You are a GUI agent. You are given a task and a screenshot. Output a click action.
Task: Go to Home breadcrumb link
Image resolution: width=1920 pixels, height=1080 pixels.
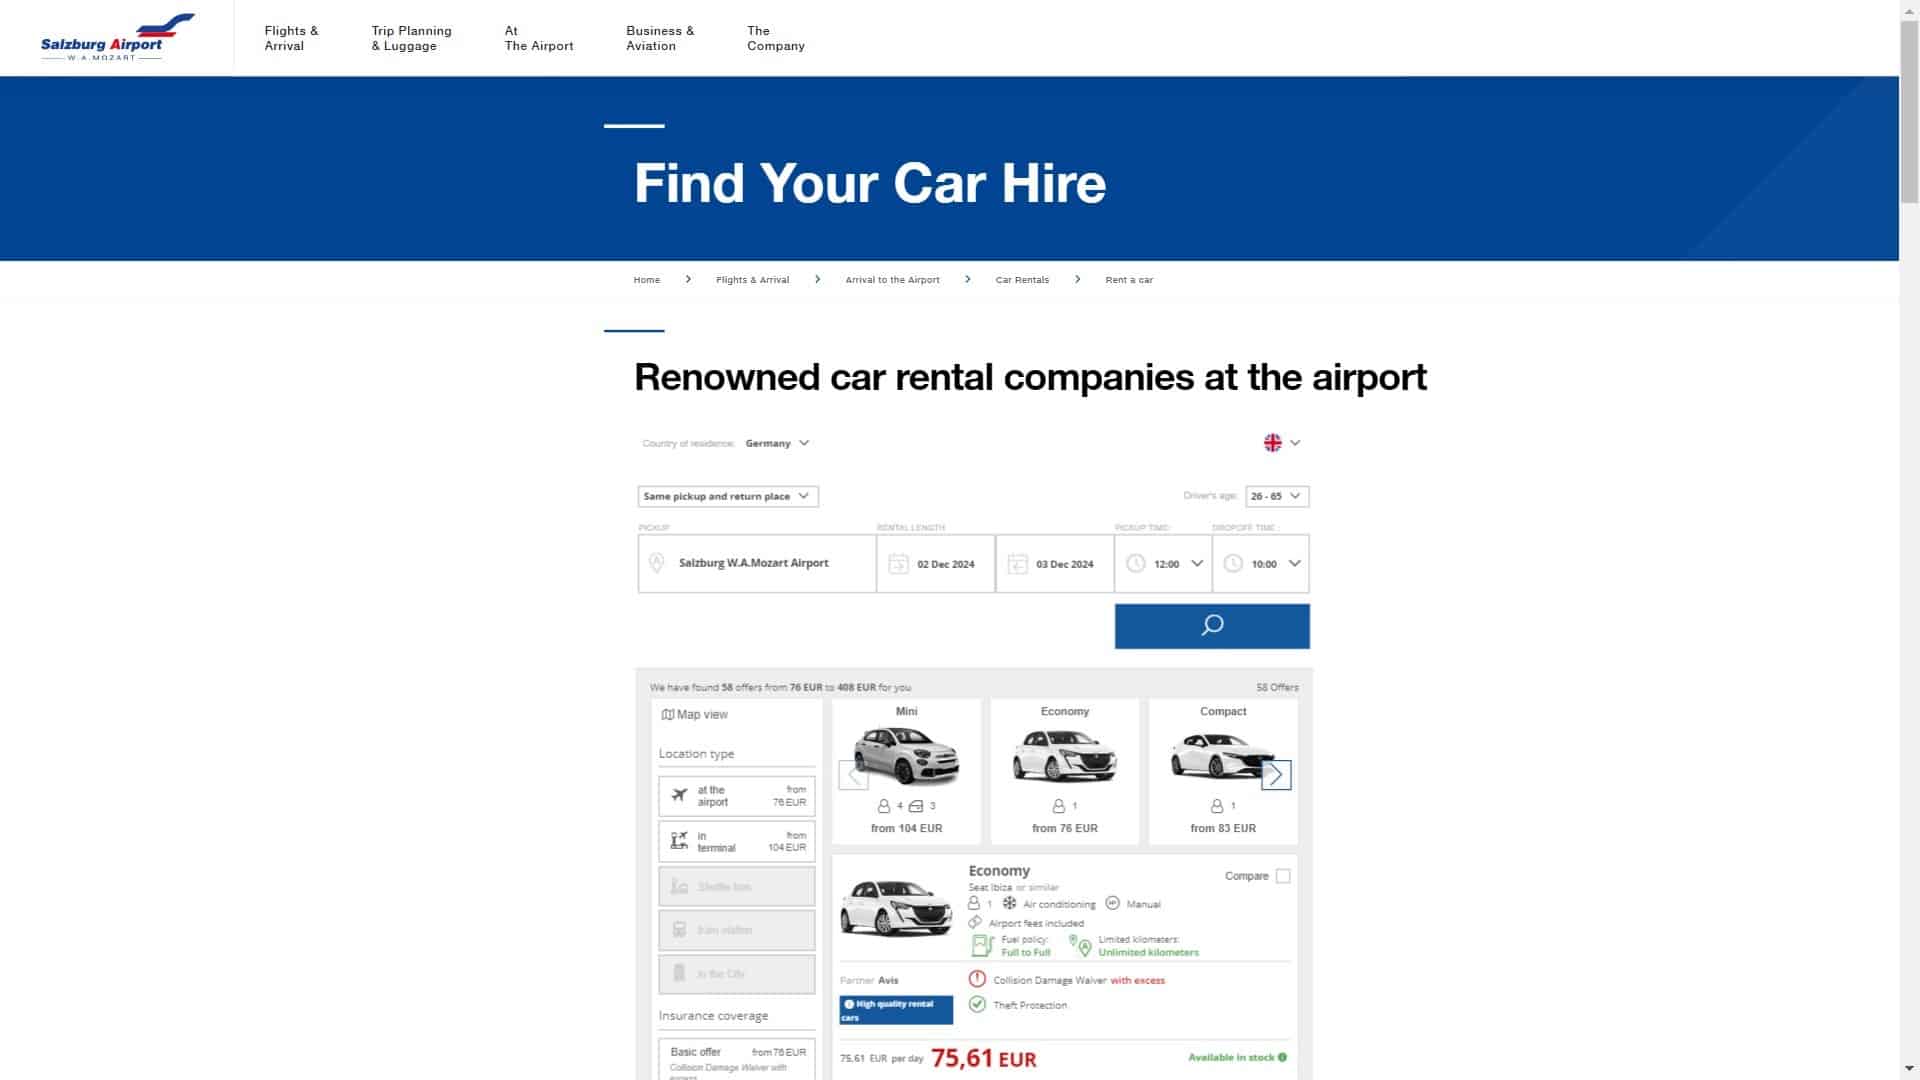(647, 280)
